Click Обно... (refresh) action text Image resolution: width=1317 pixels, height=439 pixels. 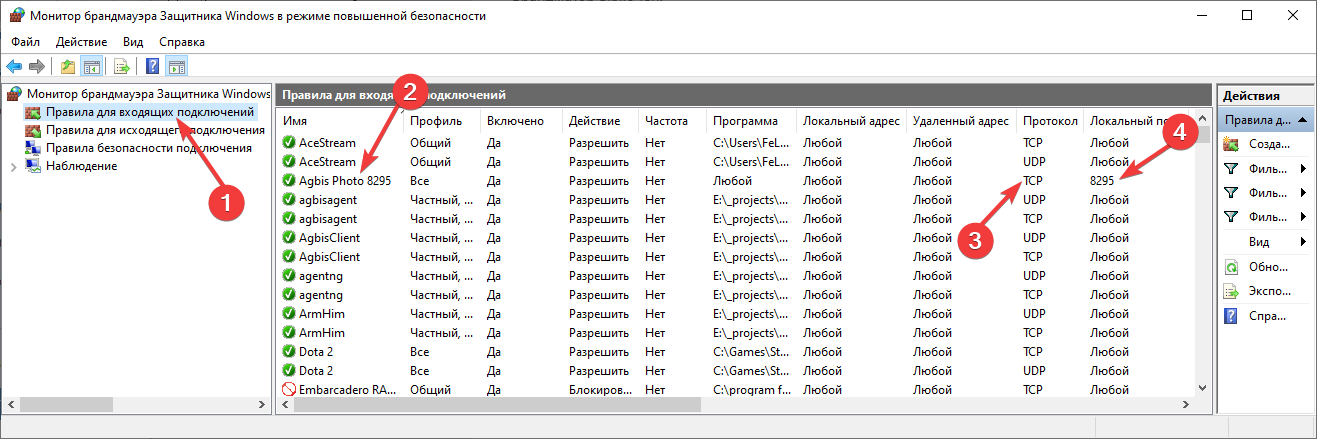1268,267
